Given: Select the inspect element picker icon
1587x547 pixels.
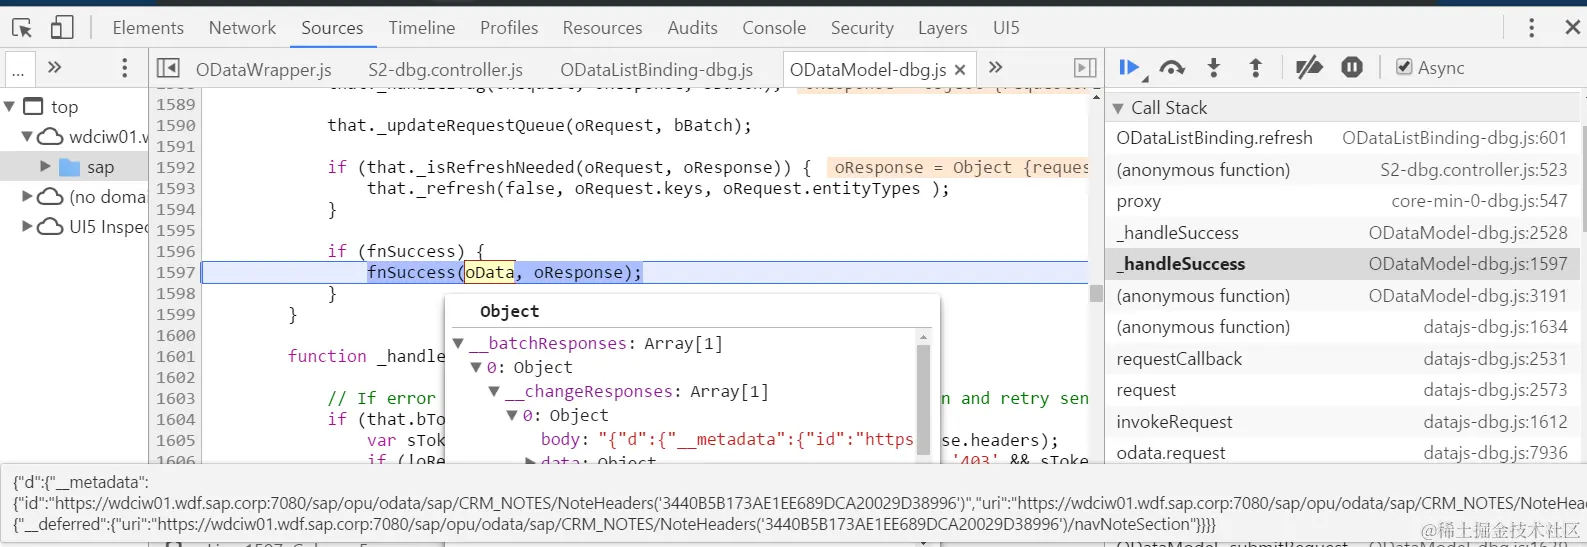Looking at the screenshot, I should point(22,28).
